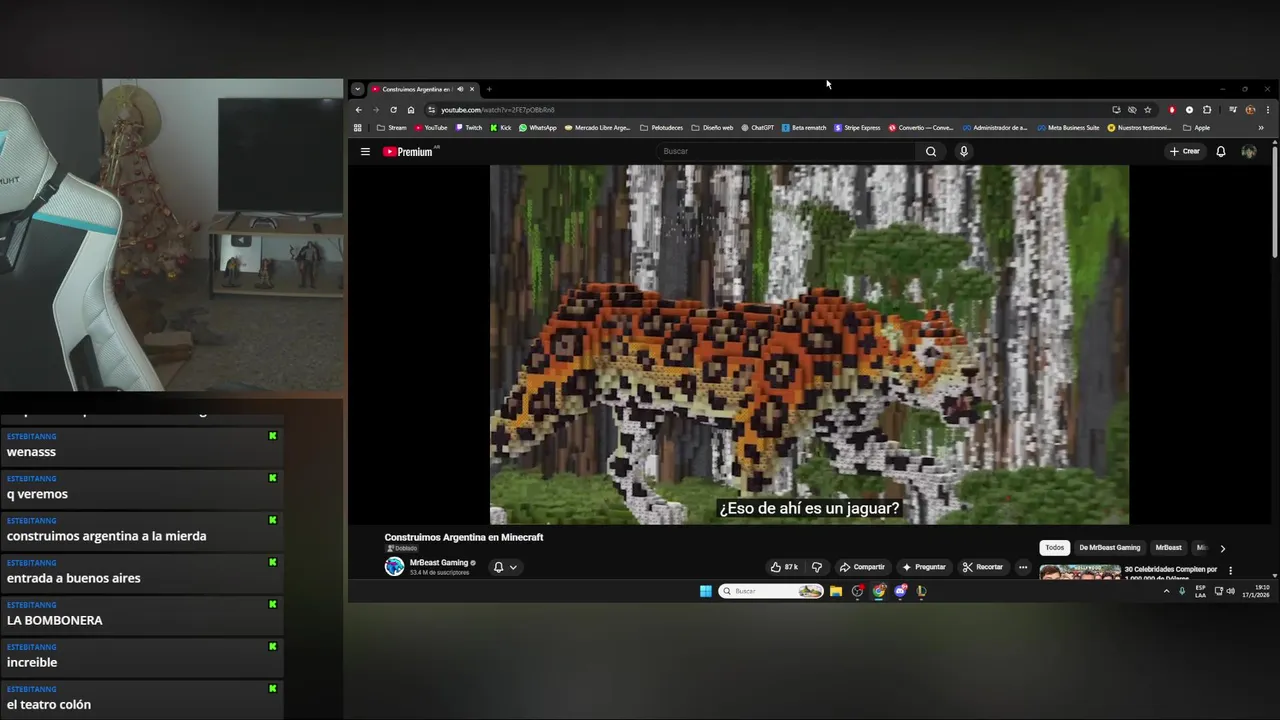Mute the tab via its speaker icon
The image size is (1280, 720).
coord(460,89)
